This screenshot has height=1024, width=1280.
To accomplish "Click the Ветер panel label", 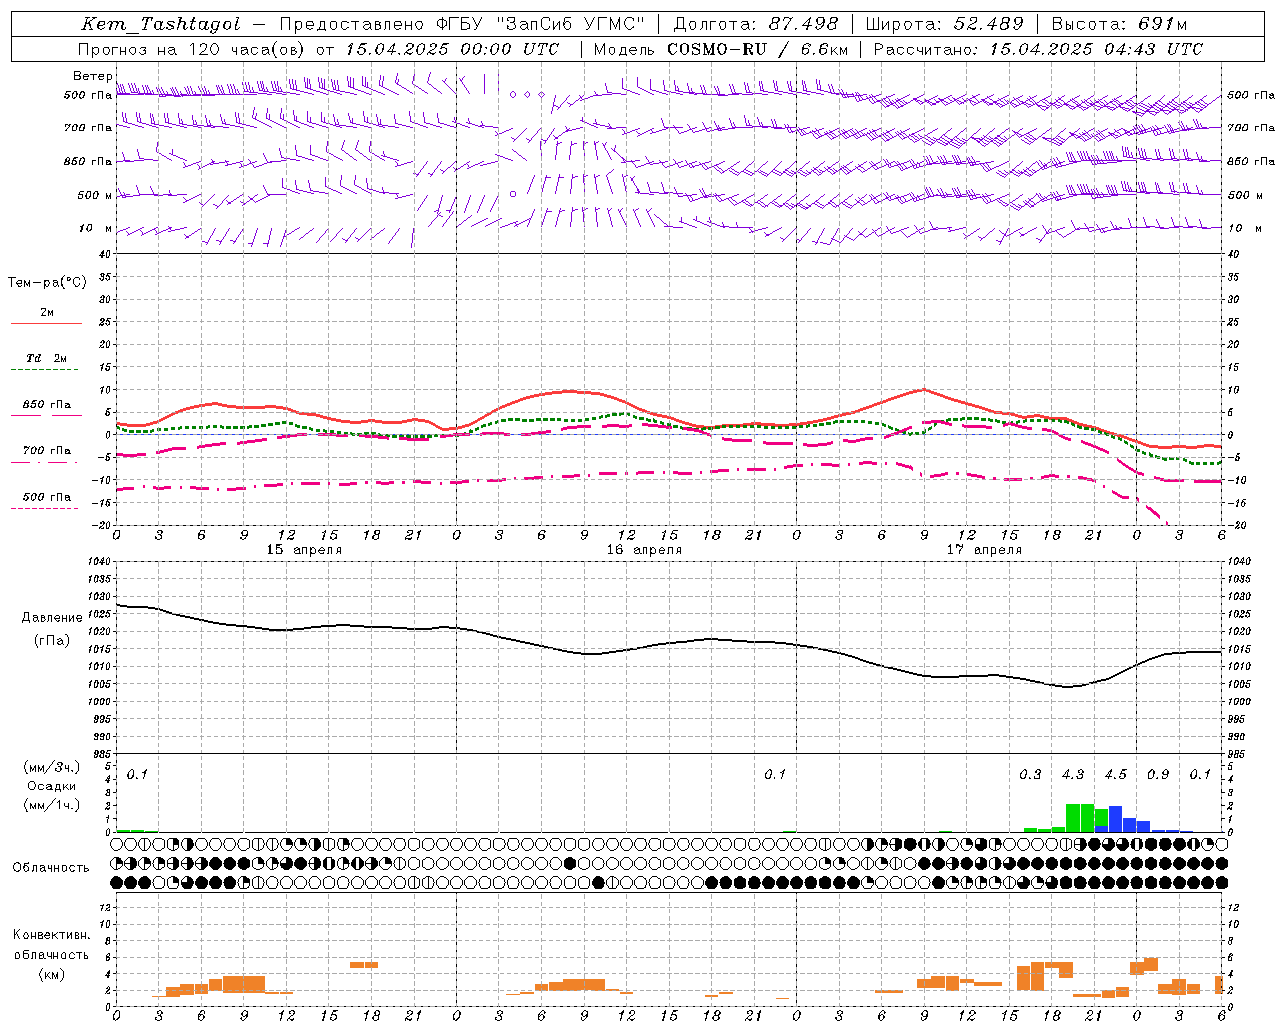I will (92, 76).
